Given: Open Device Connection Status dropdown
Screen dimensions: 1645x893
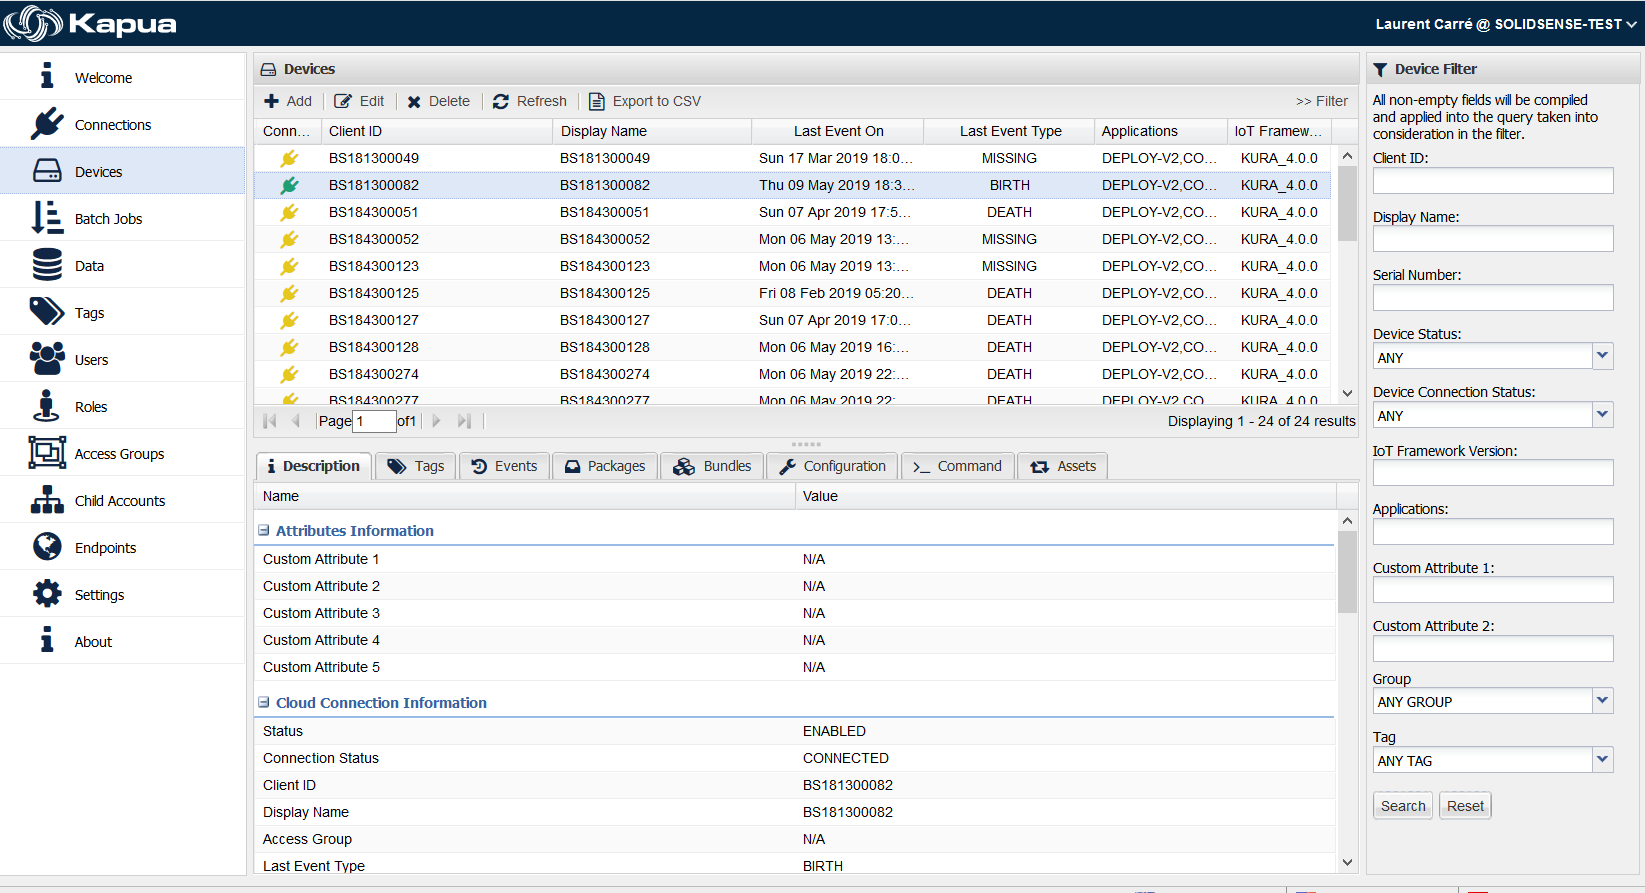Looking at the screenshot, I should [x=1603, y=414].
